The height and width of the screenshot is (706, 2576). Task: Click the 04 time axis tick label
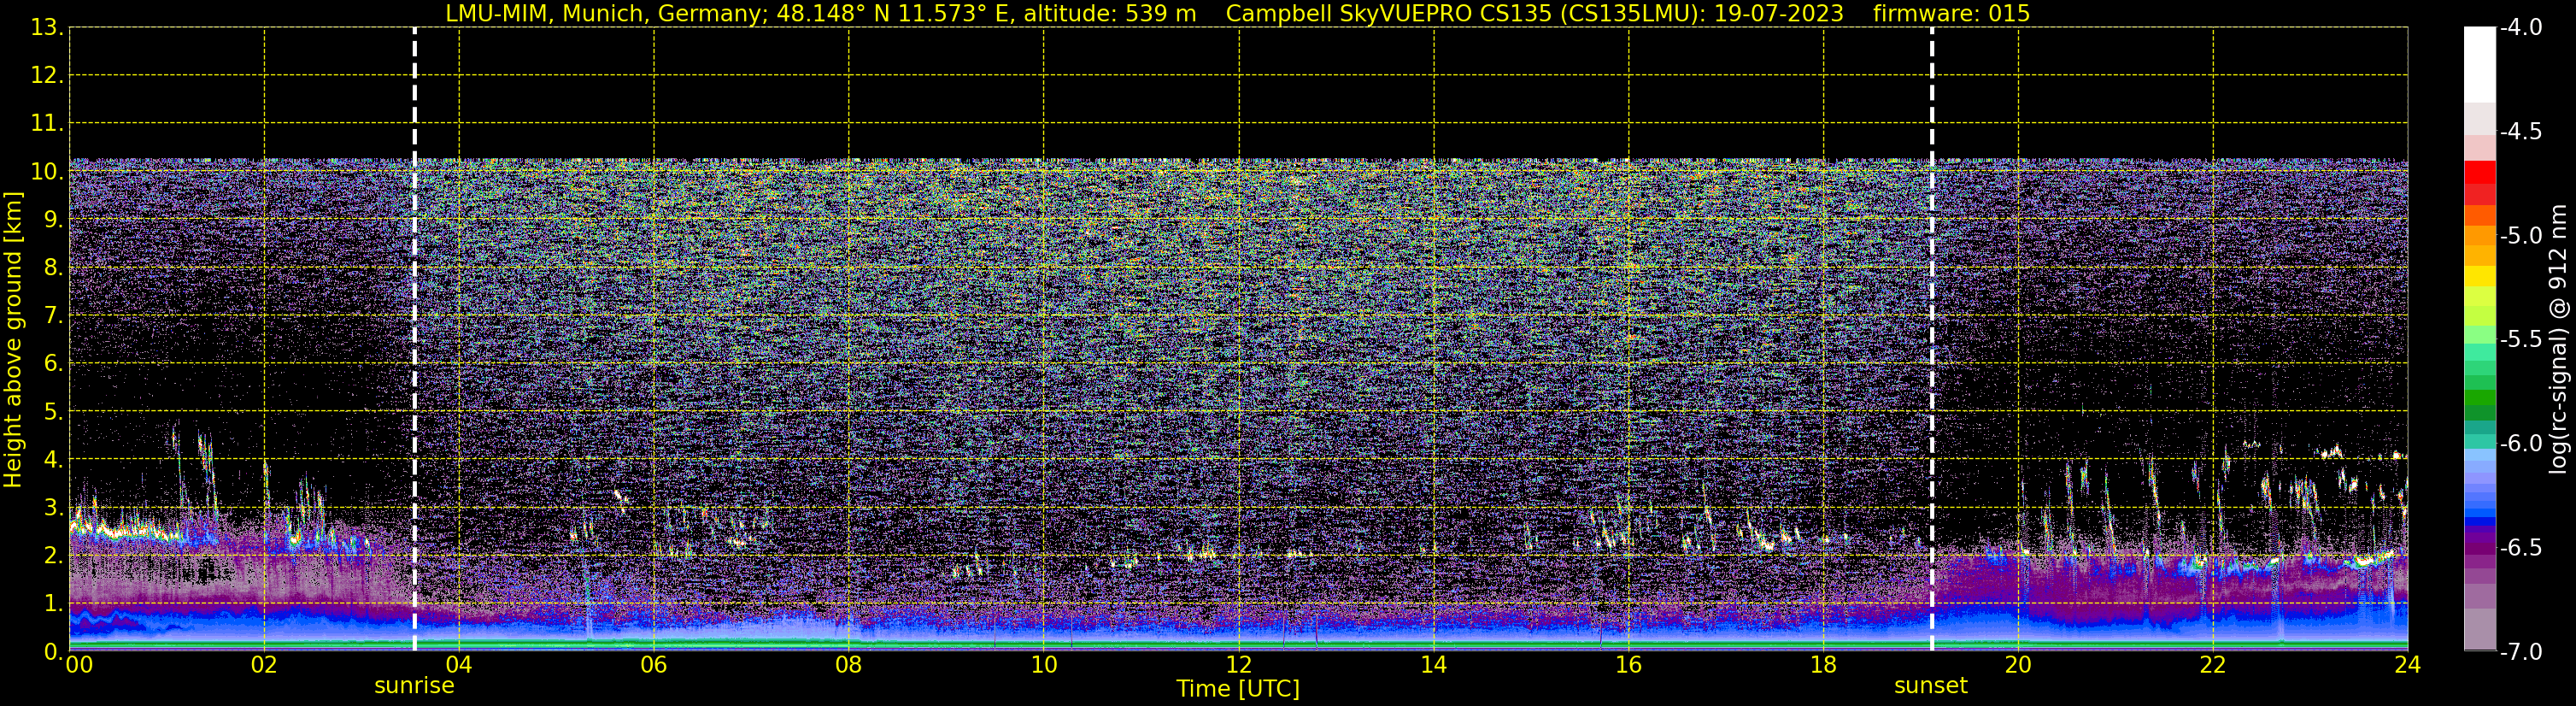(459, 665)
